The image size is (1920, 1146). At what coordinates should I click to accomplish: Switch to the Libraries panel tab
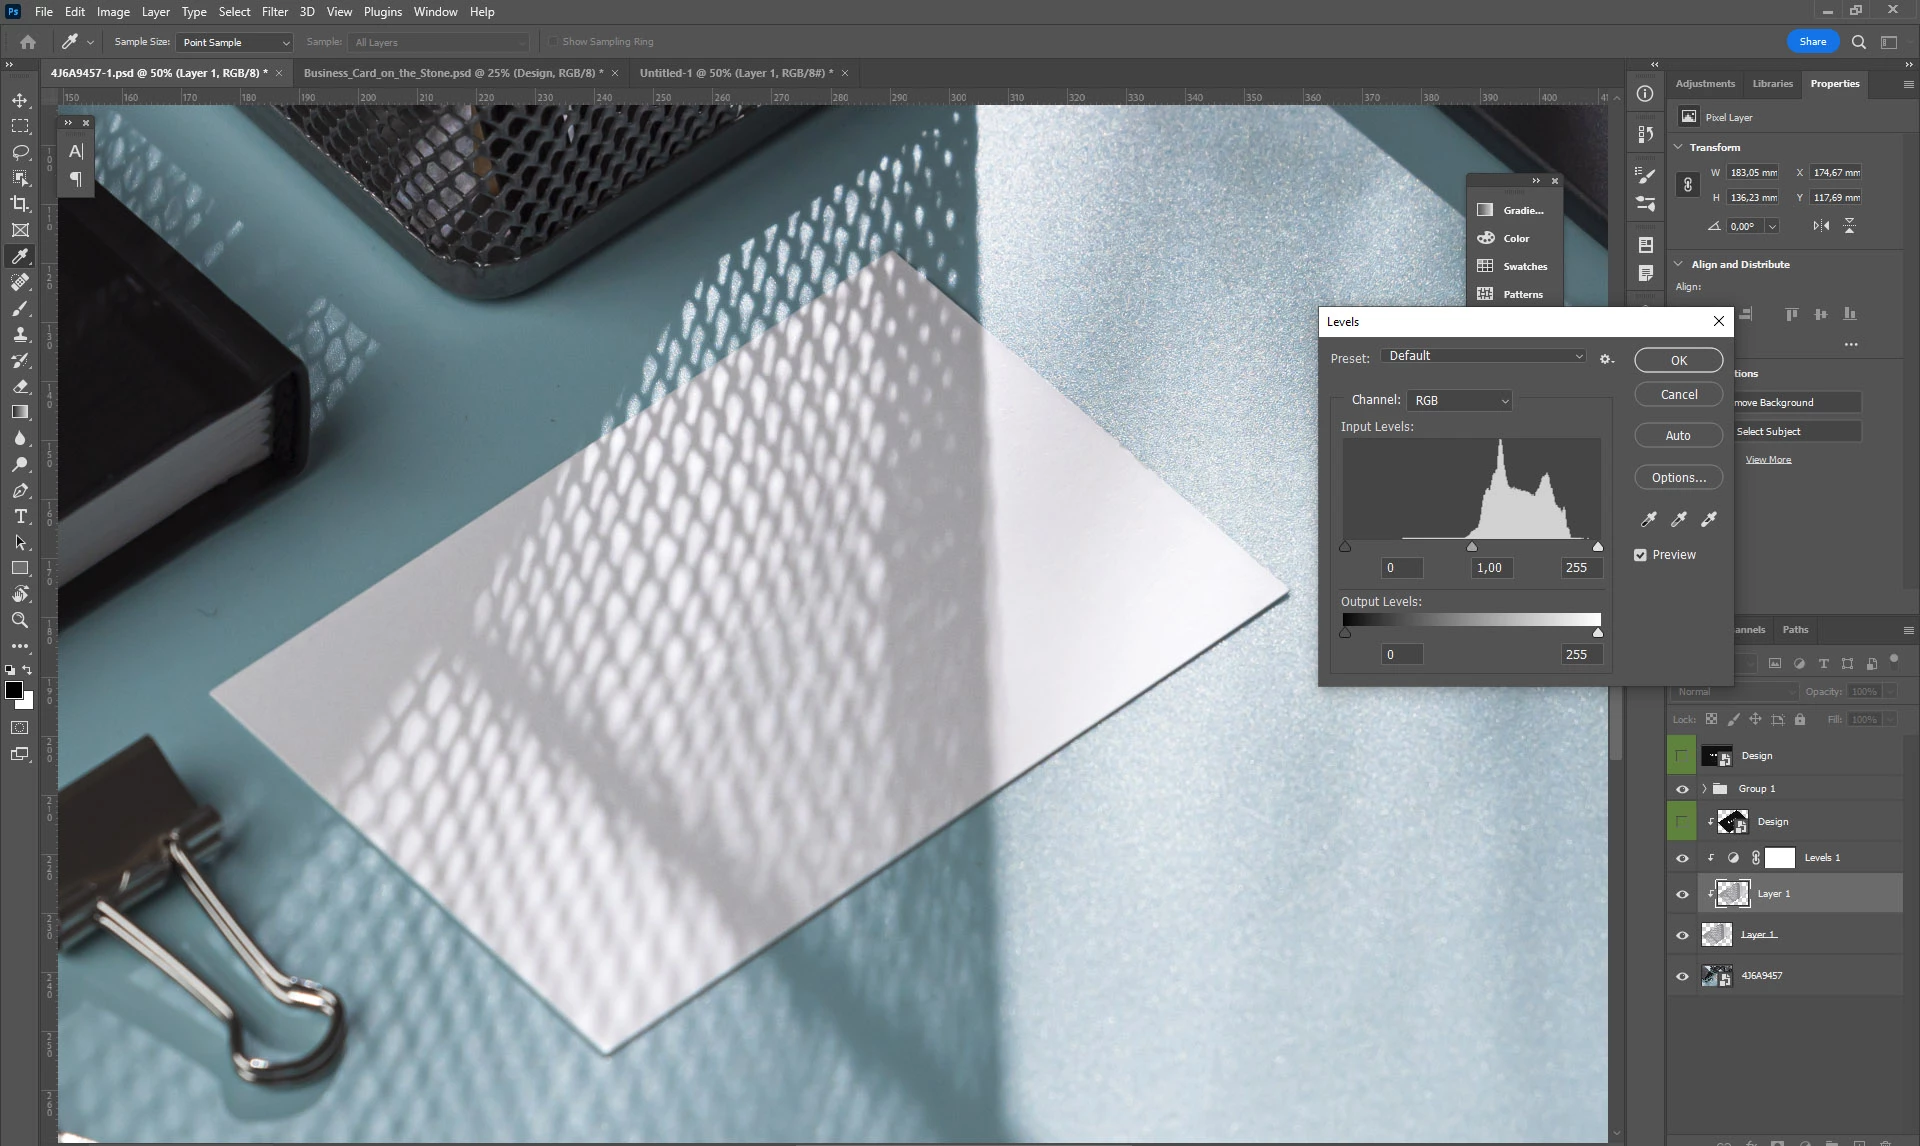coord(1772,84)
